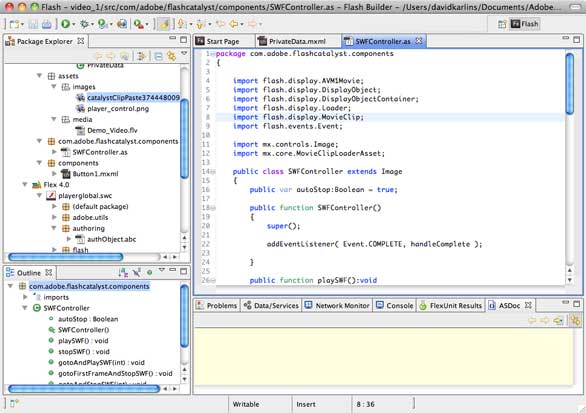Go to previous annotation icon
586x413 pixels.
coord(200,24)
